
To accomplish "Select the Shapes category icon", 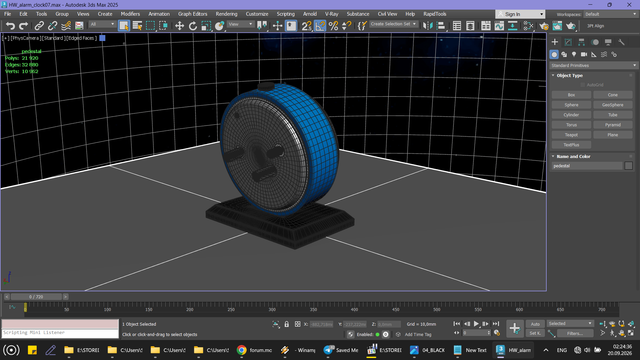I will click(x=564, y=54).
